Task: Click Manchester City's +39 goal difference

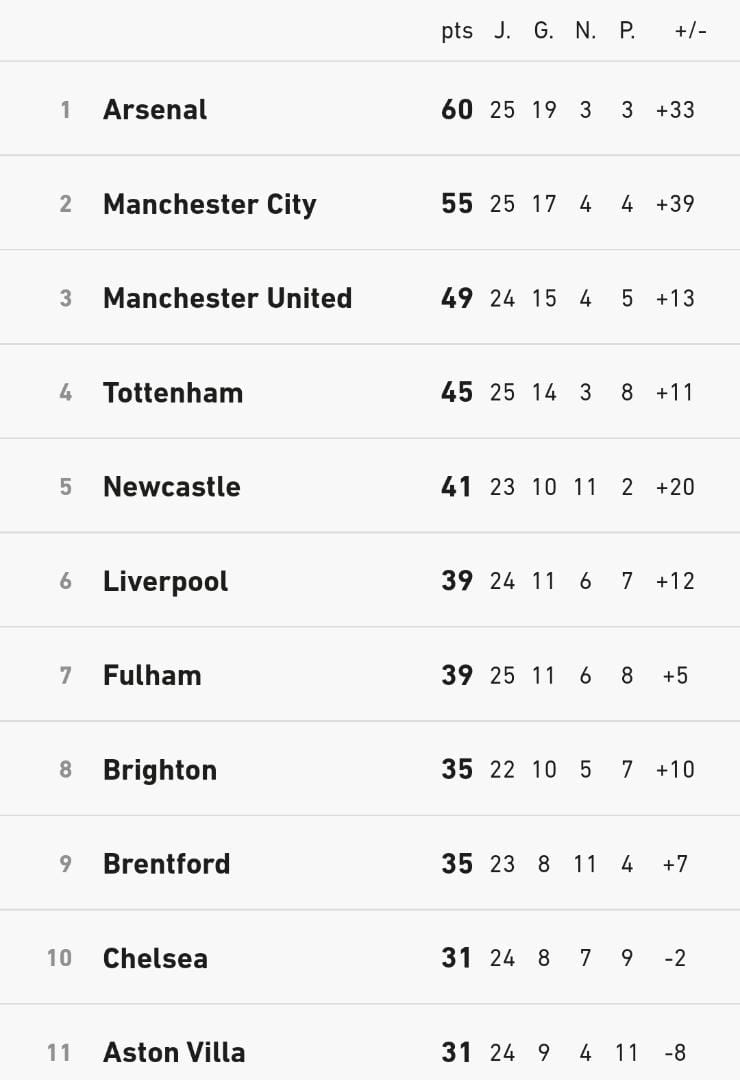Action: tap(675, 204)
